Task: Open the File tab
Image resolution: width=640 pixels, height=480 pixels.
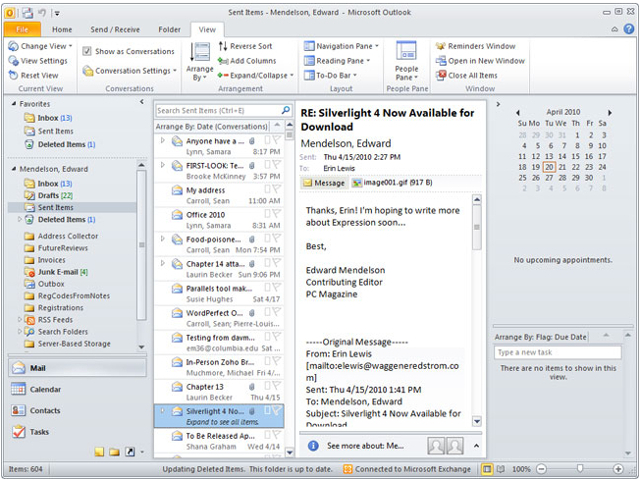Action: [x=22, y=29]
